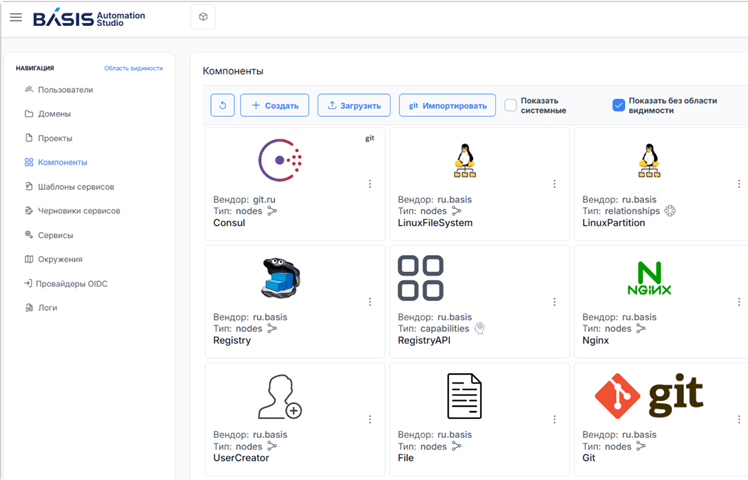Click the git Импортировать button
This screenshot has width=748, height=480.
point(447,105)
